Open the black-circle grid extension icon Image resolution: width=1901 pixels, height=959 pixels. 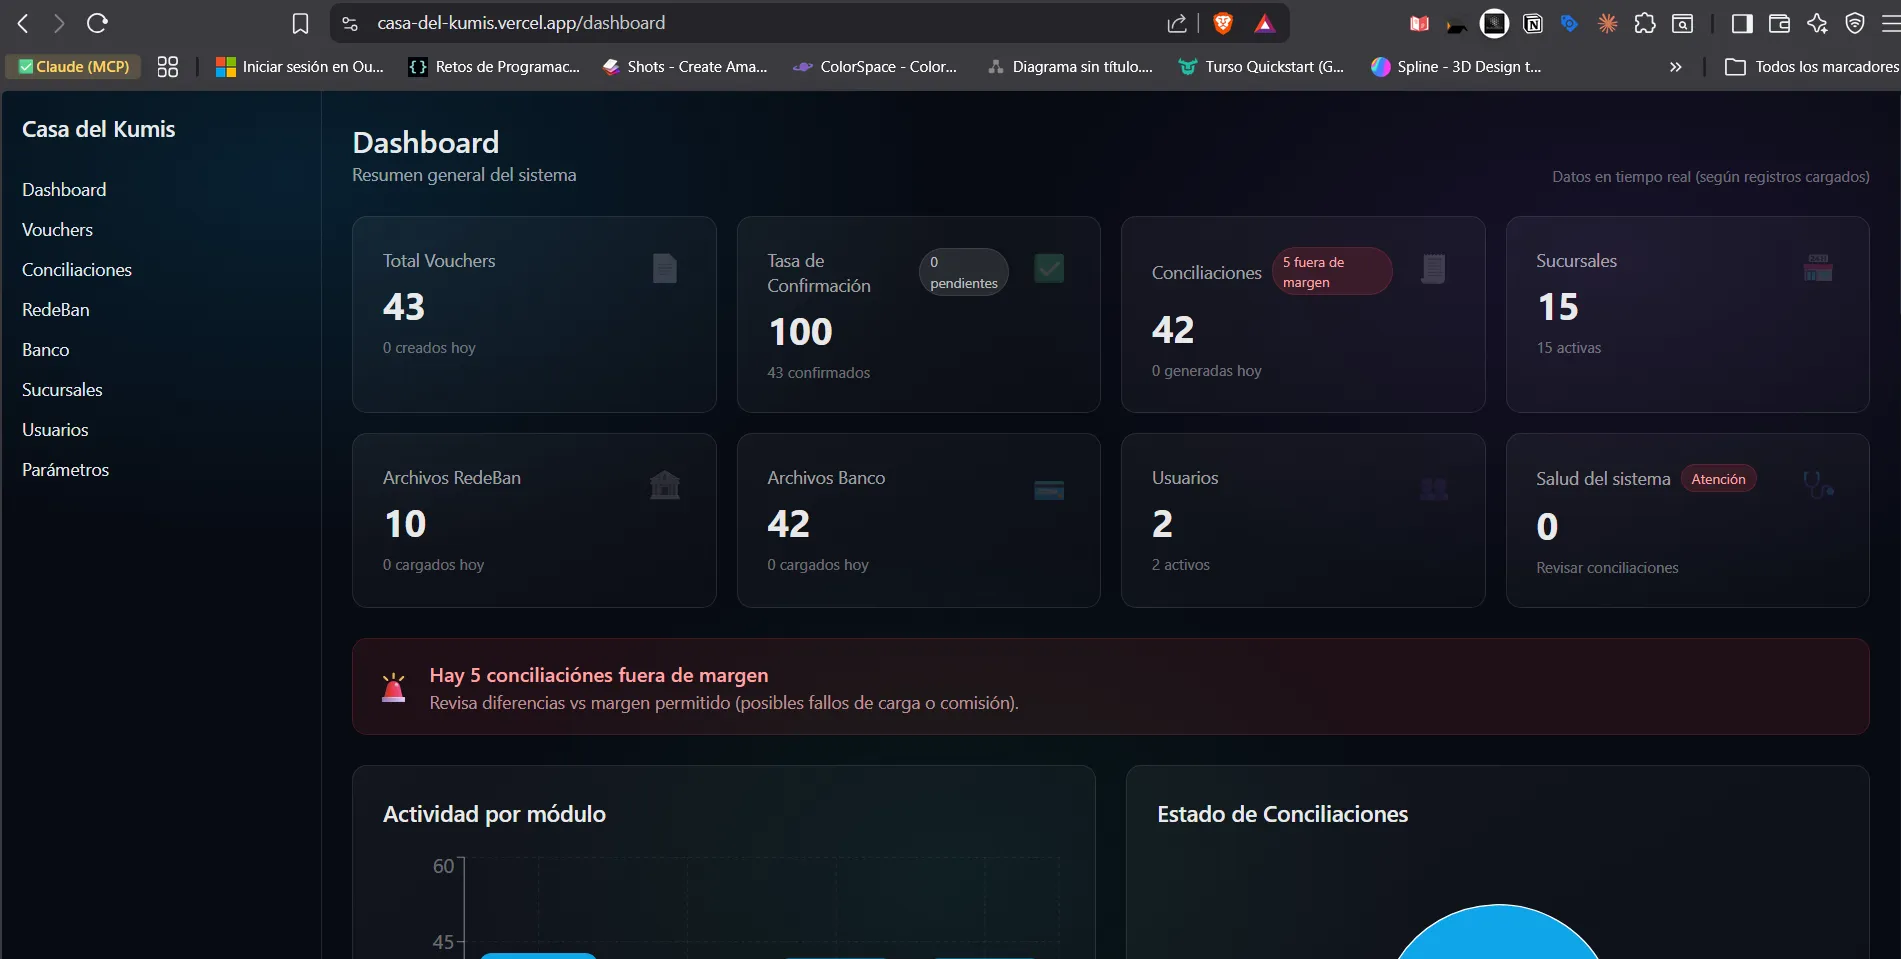[x=1494, y=23]
